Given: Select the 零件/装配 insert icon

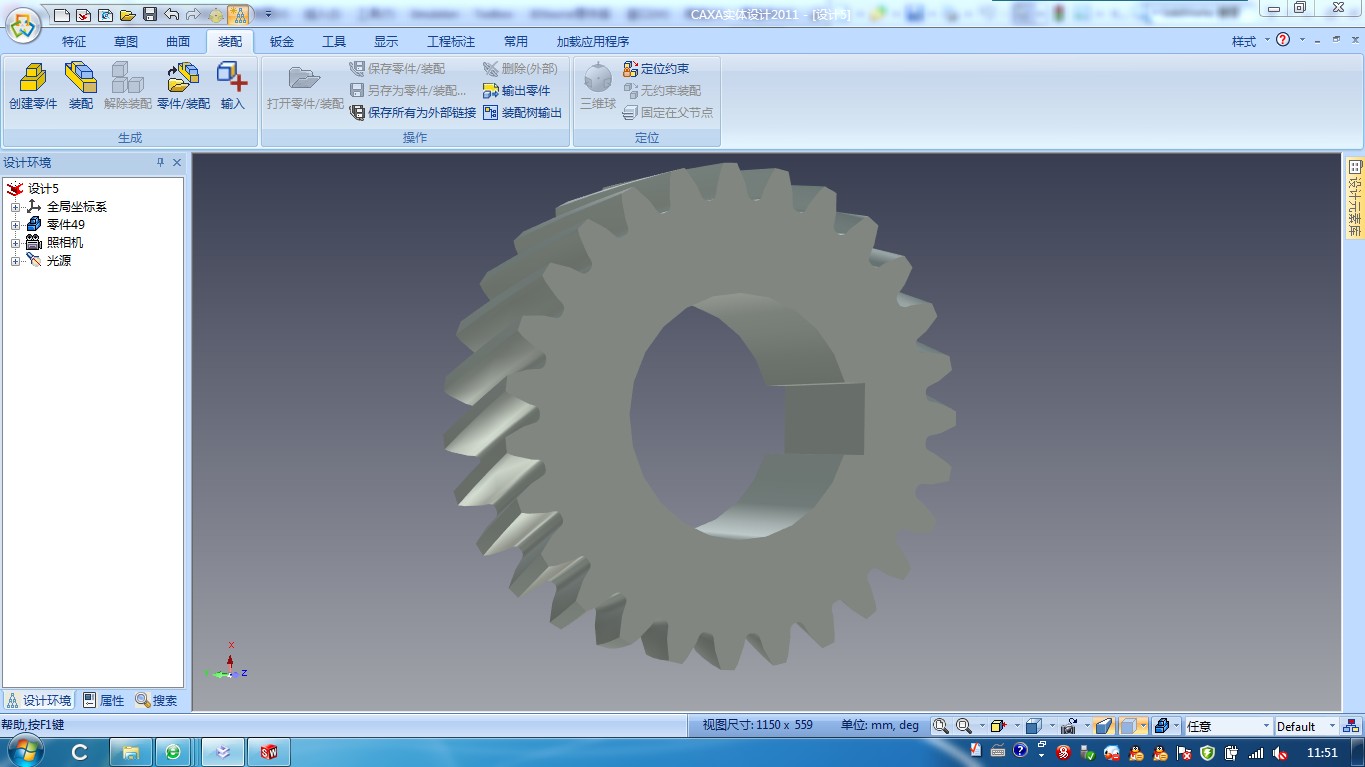Looking at the screenshot, I should click(183, 85).
